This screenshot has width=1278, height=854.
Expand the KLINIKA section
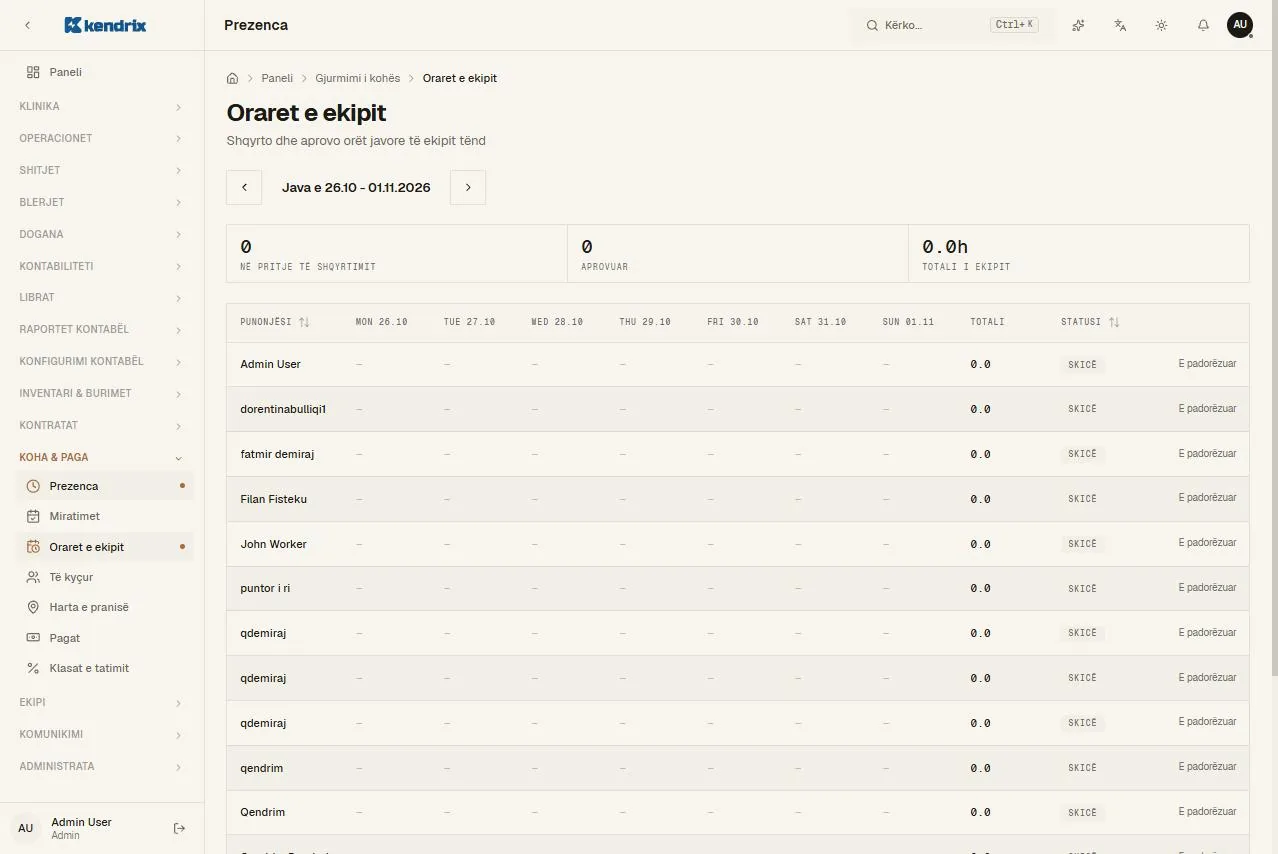click(102, 106)
